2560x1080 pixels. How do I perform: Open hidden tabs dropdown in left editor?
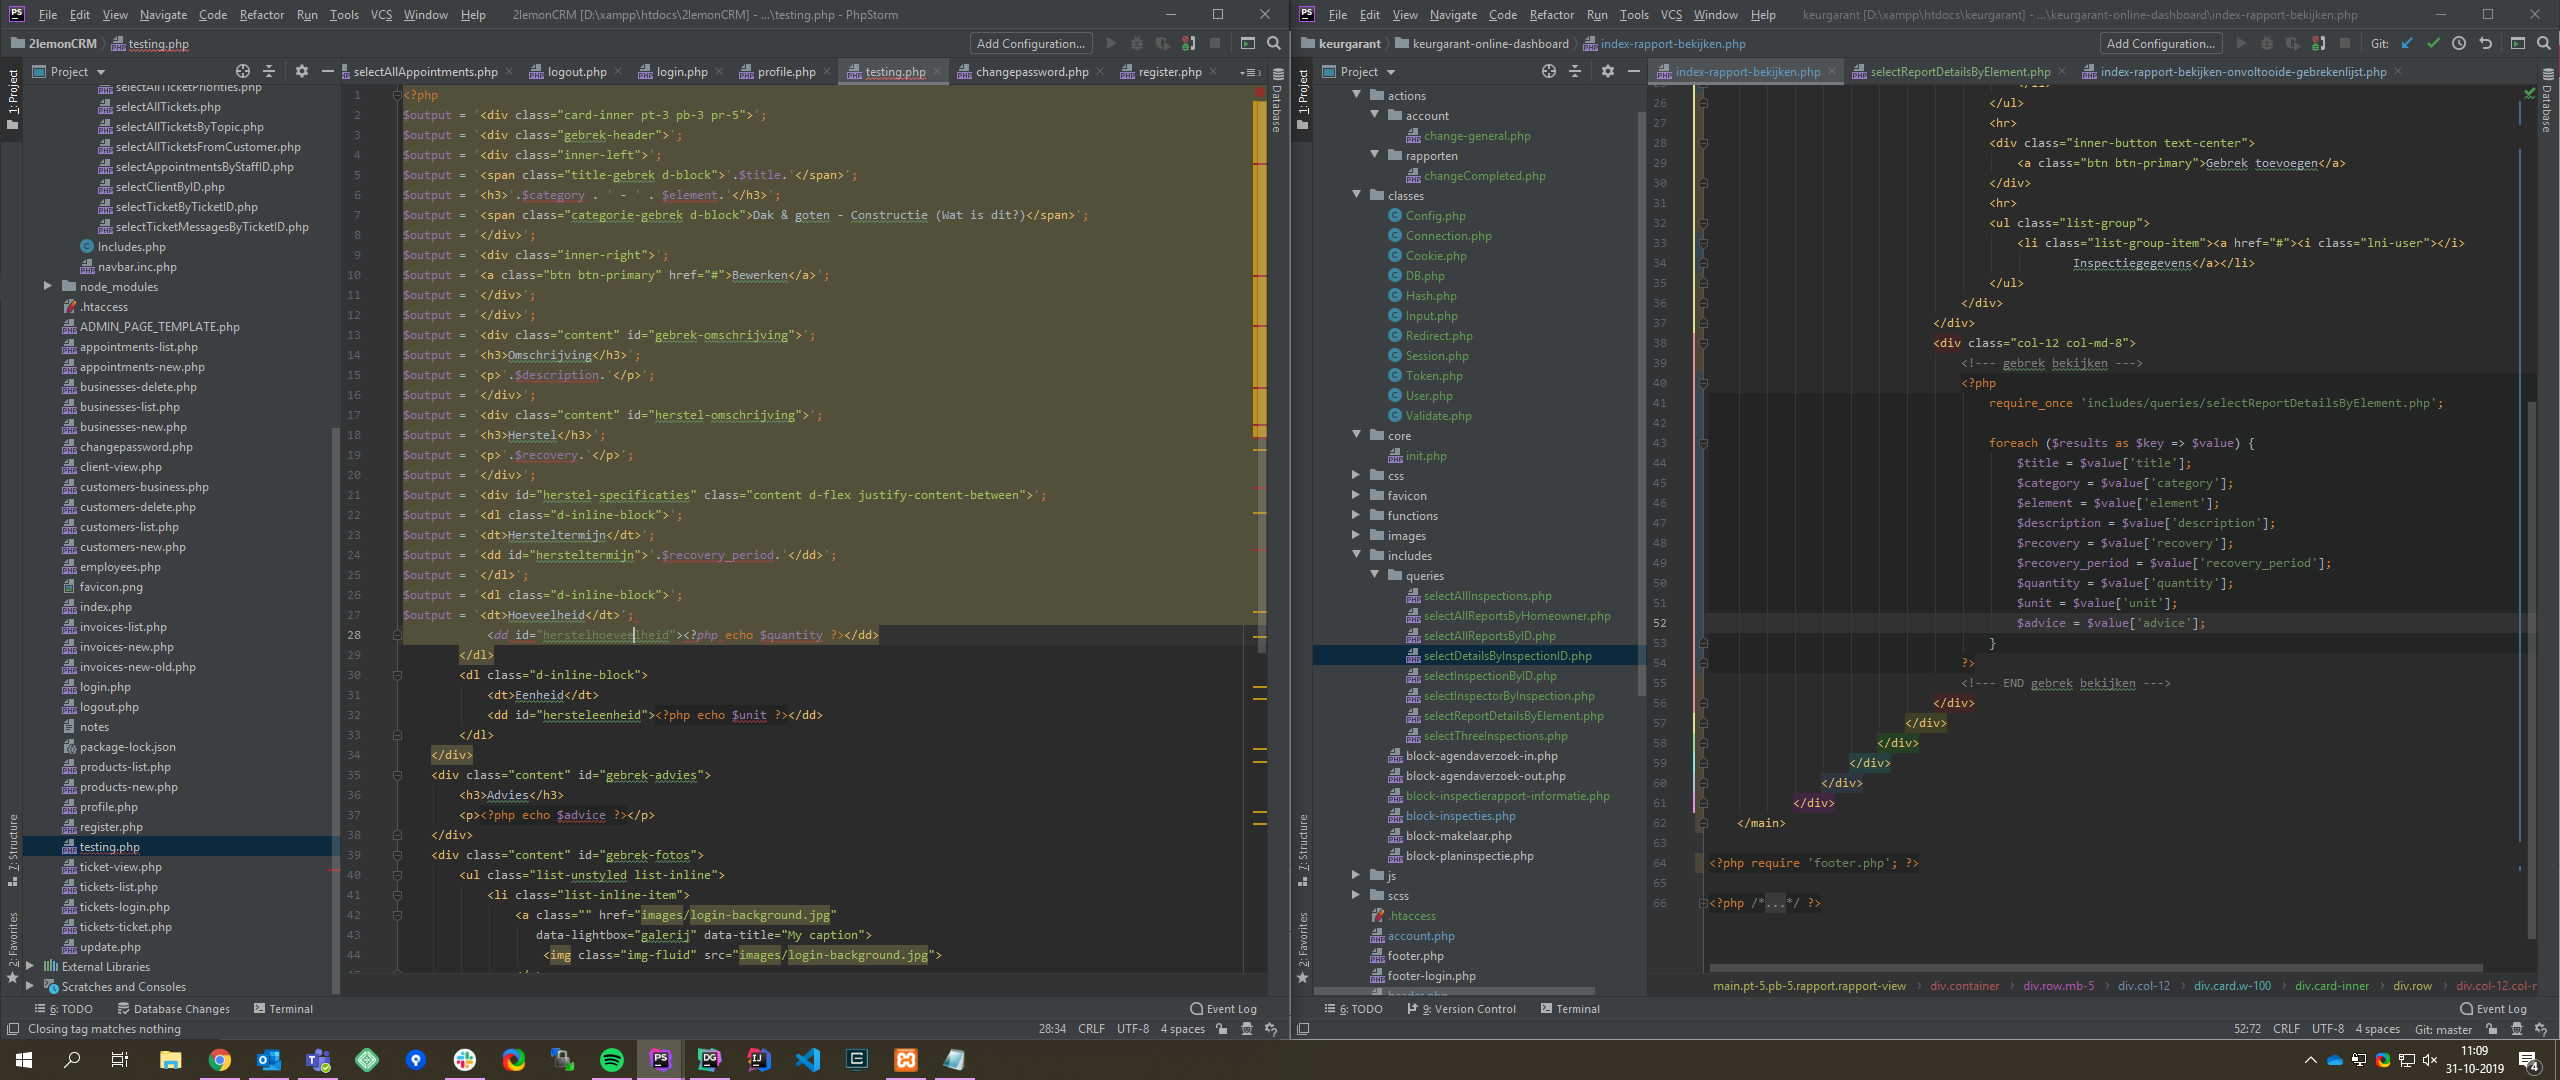click(1249, 72)
